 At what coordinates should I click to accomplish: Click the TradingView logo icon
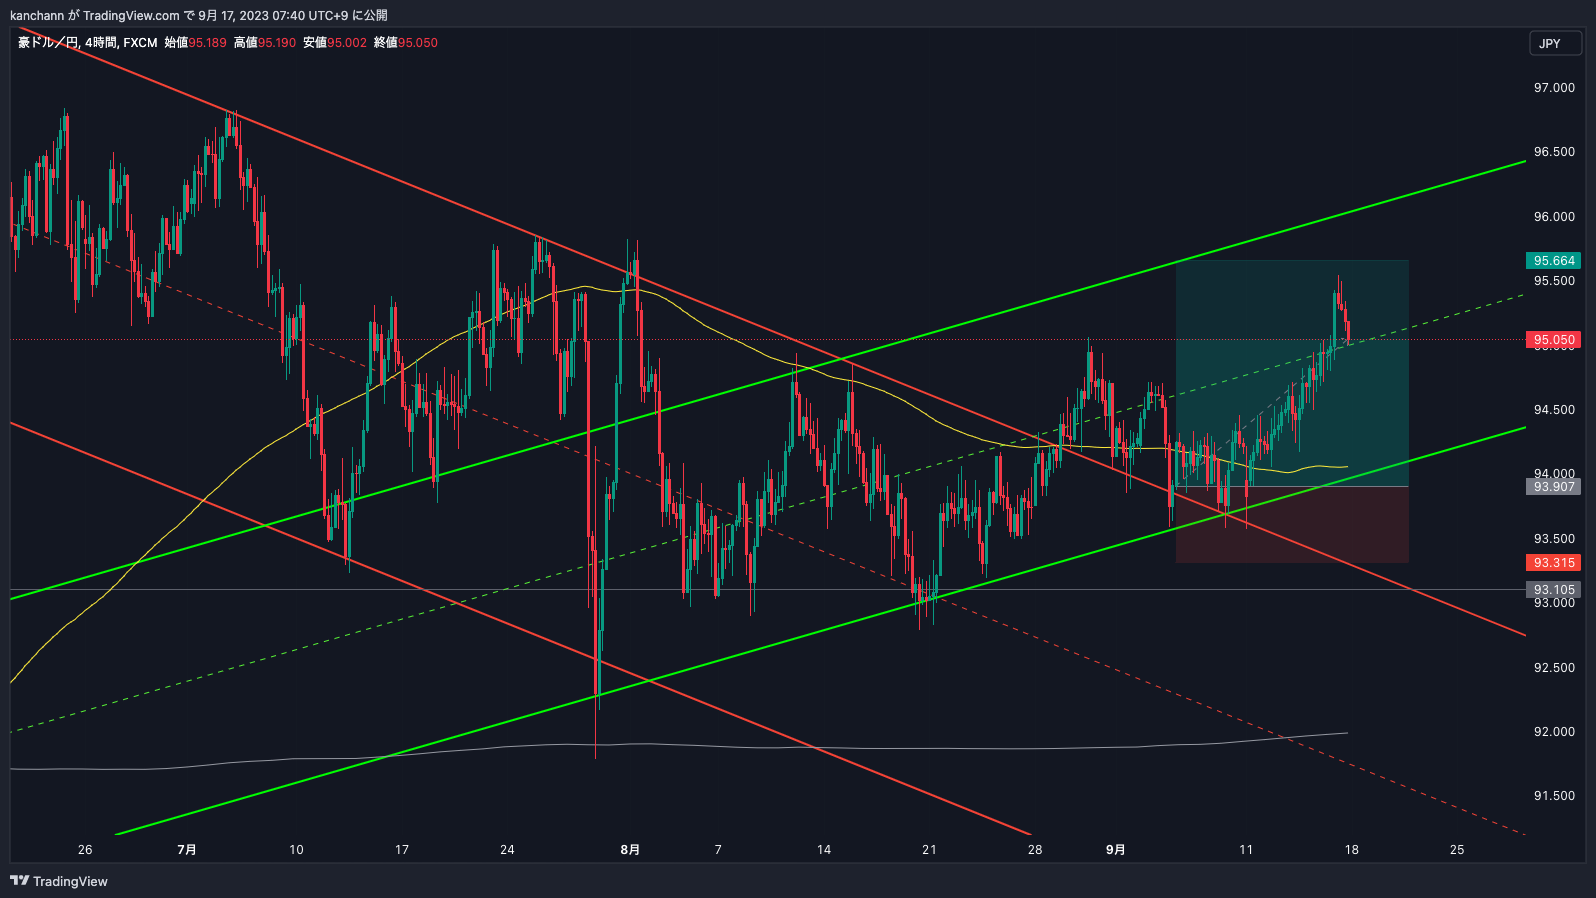point(19,881)
